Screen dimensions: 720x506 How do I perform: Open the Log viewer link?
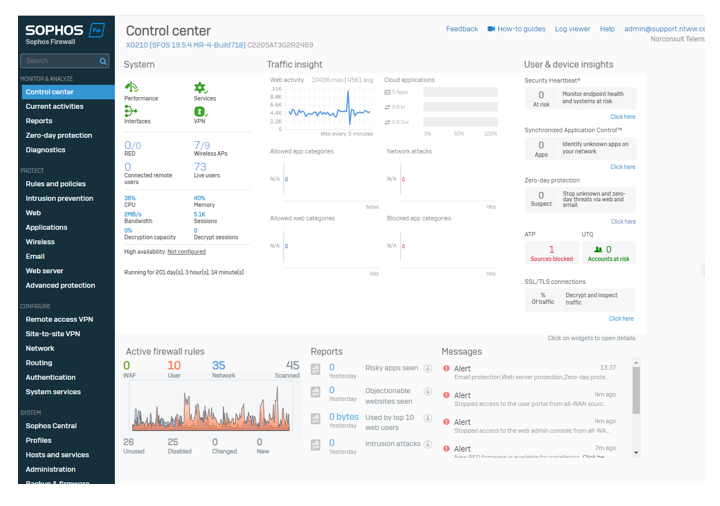572,29
